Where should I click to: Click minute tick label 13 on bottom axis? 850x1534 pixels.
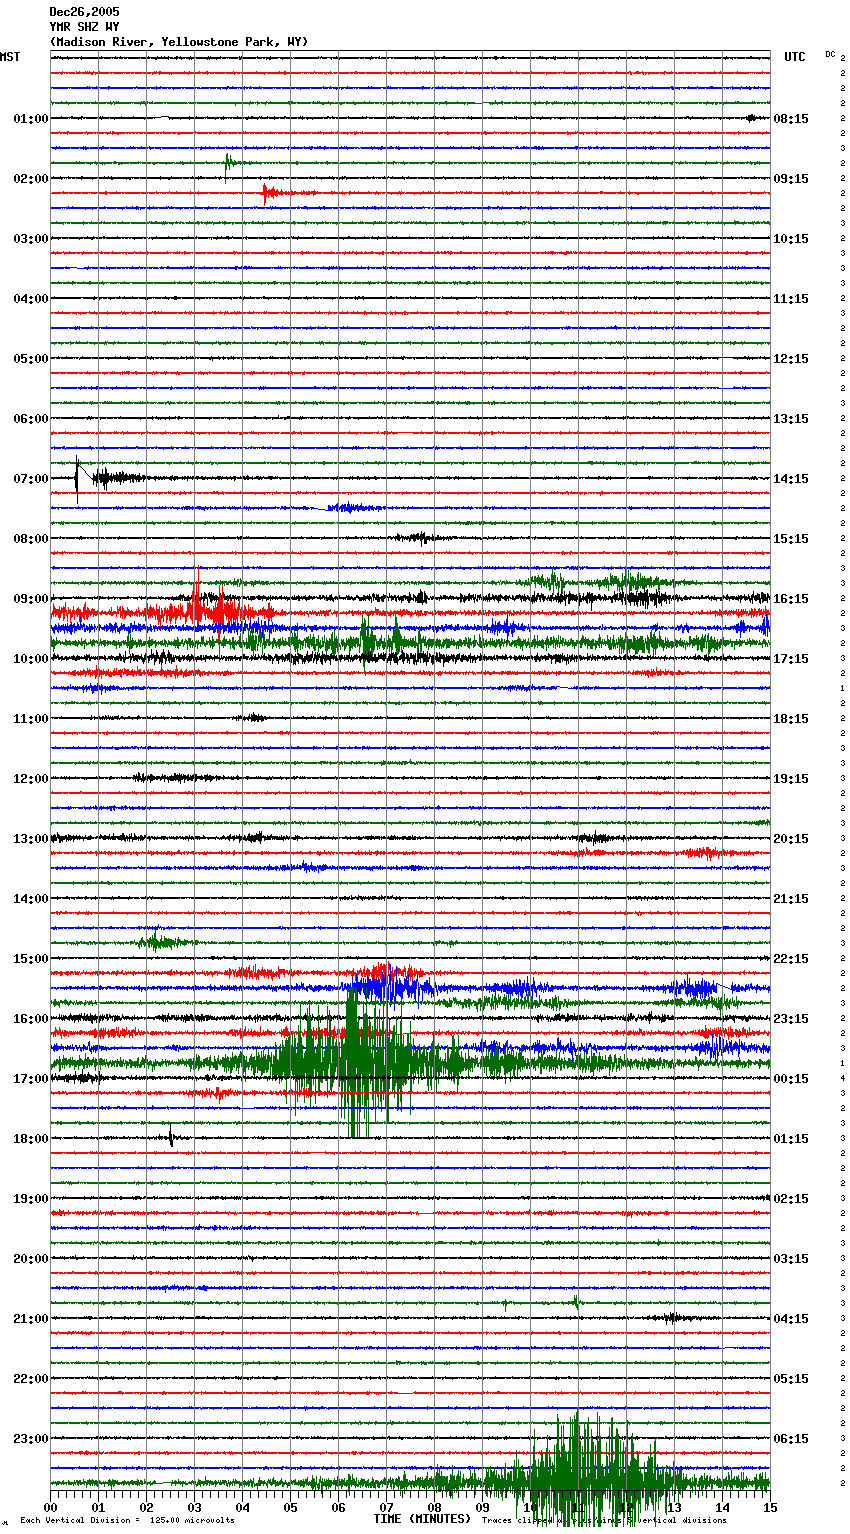pos(674,1507)
